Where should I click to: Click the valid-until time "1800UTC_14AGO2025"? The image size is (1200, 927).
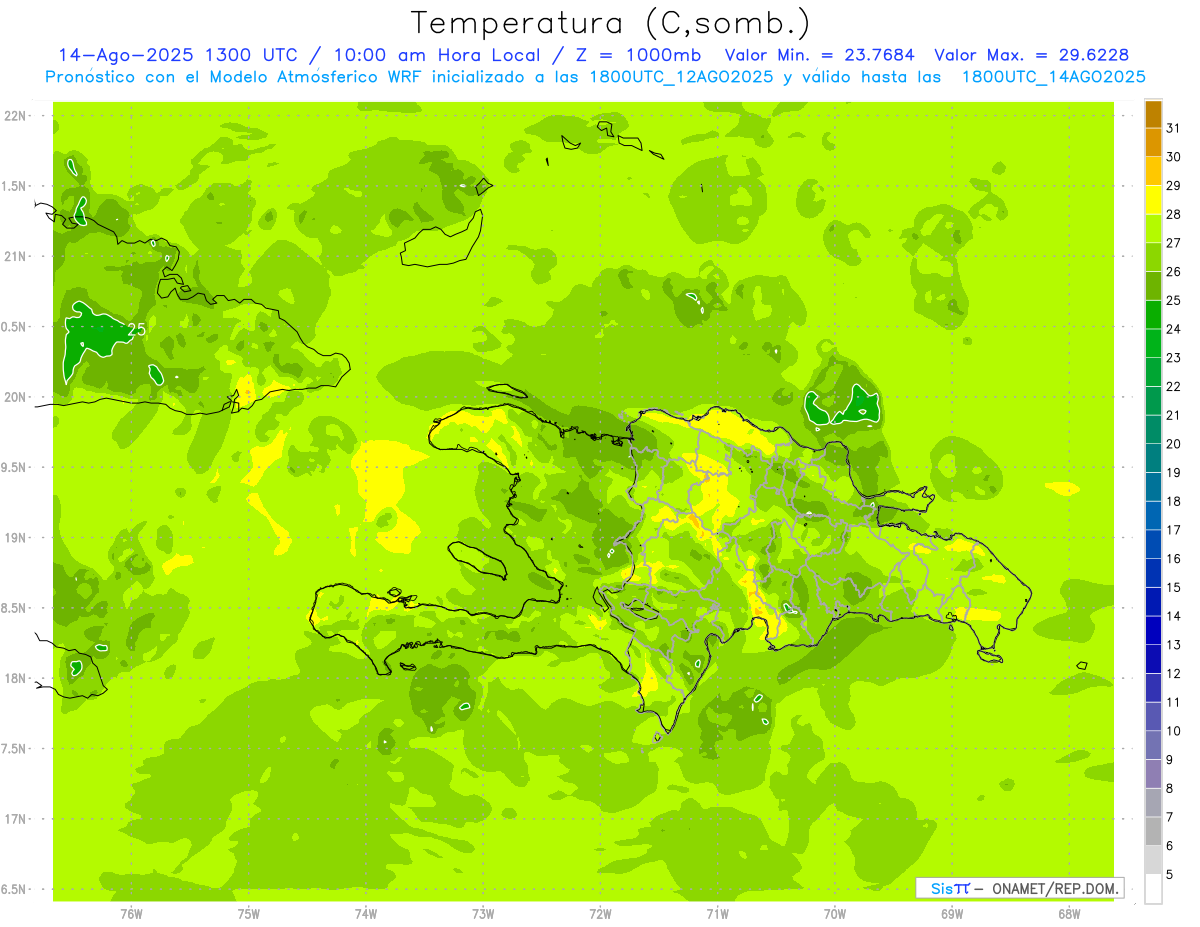coord(1054,77)
